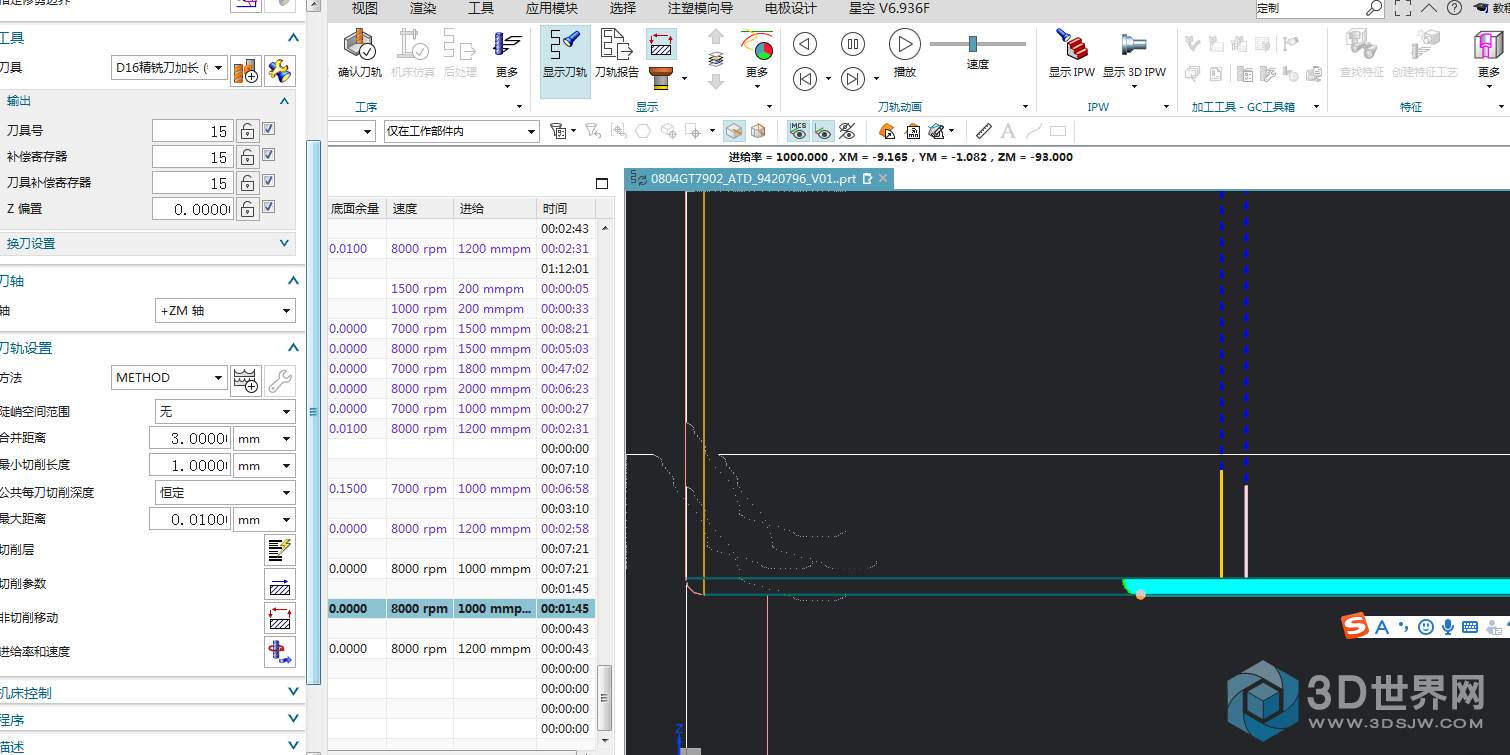Toggle shaded cube display icon in selection bar

735,131
